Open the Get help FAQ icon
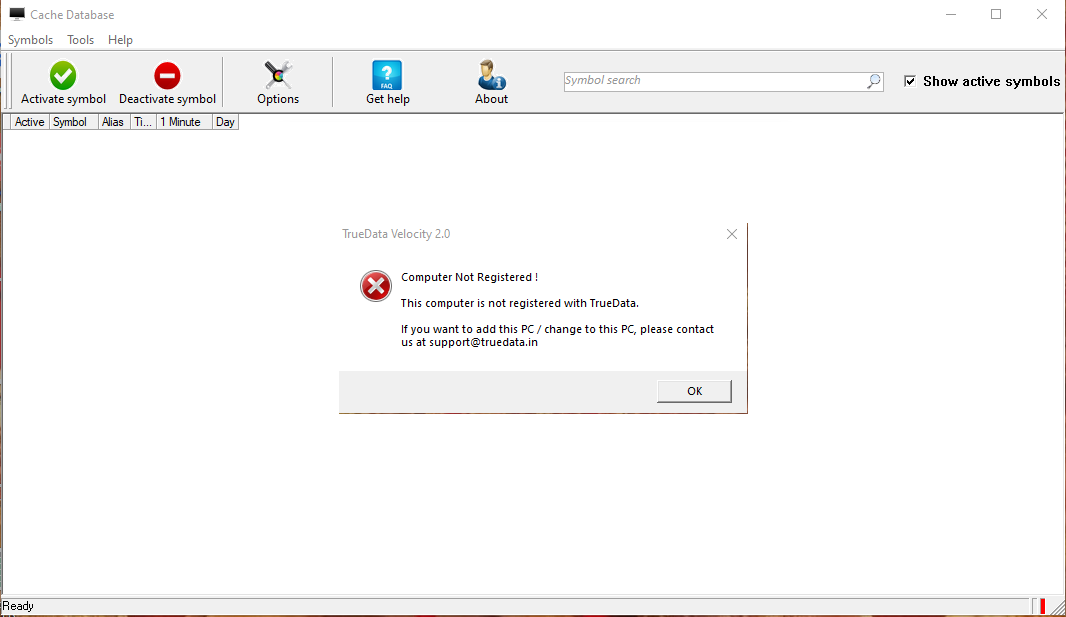The image size is (1066, 617). tap(388, 75)
